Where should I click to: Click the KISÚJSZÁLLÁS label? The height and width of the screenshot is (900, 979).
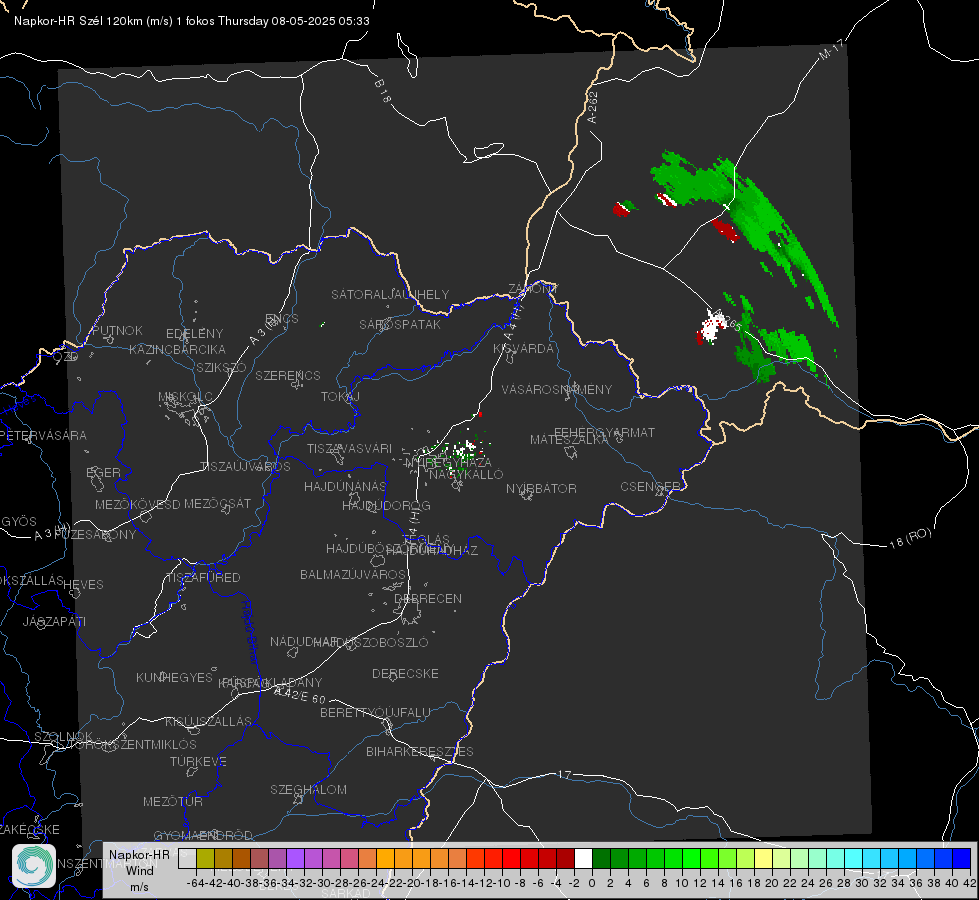[208, 721]
